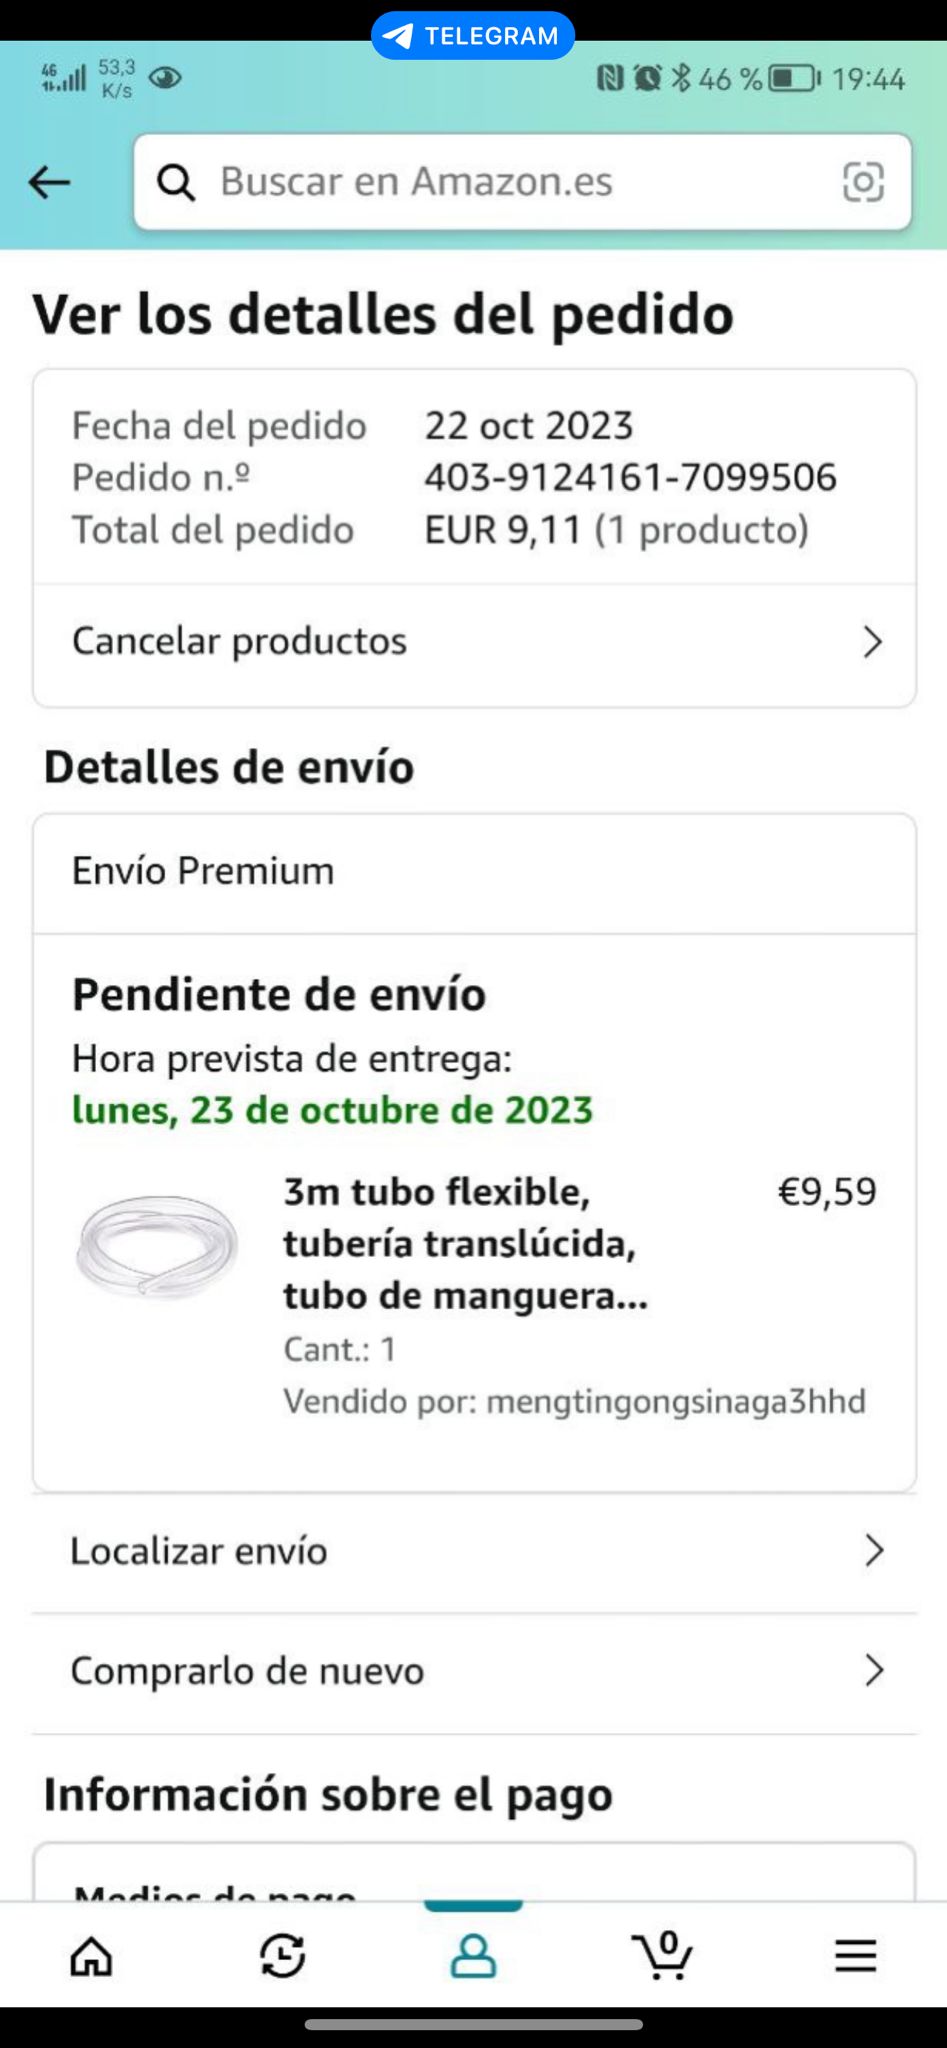
Task: Tap the flexible tube product thumbnail
Action: (157, 1247)
